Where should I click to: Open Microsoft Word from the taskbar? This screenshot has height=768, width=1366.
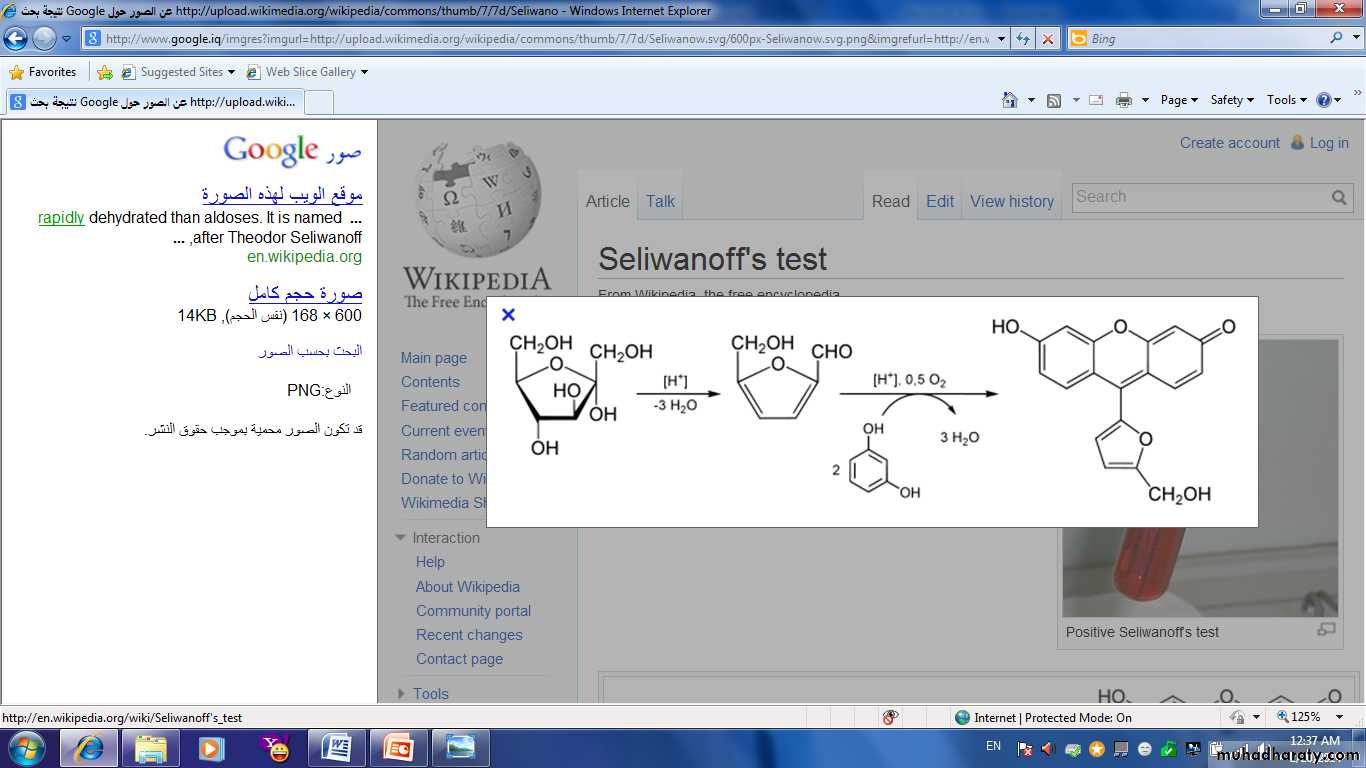tap(336, 748)
